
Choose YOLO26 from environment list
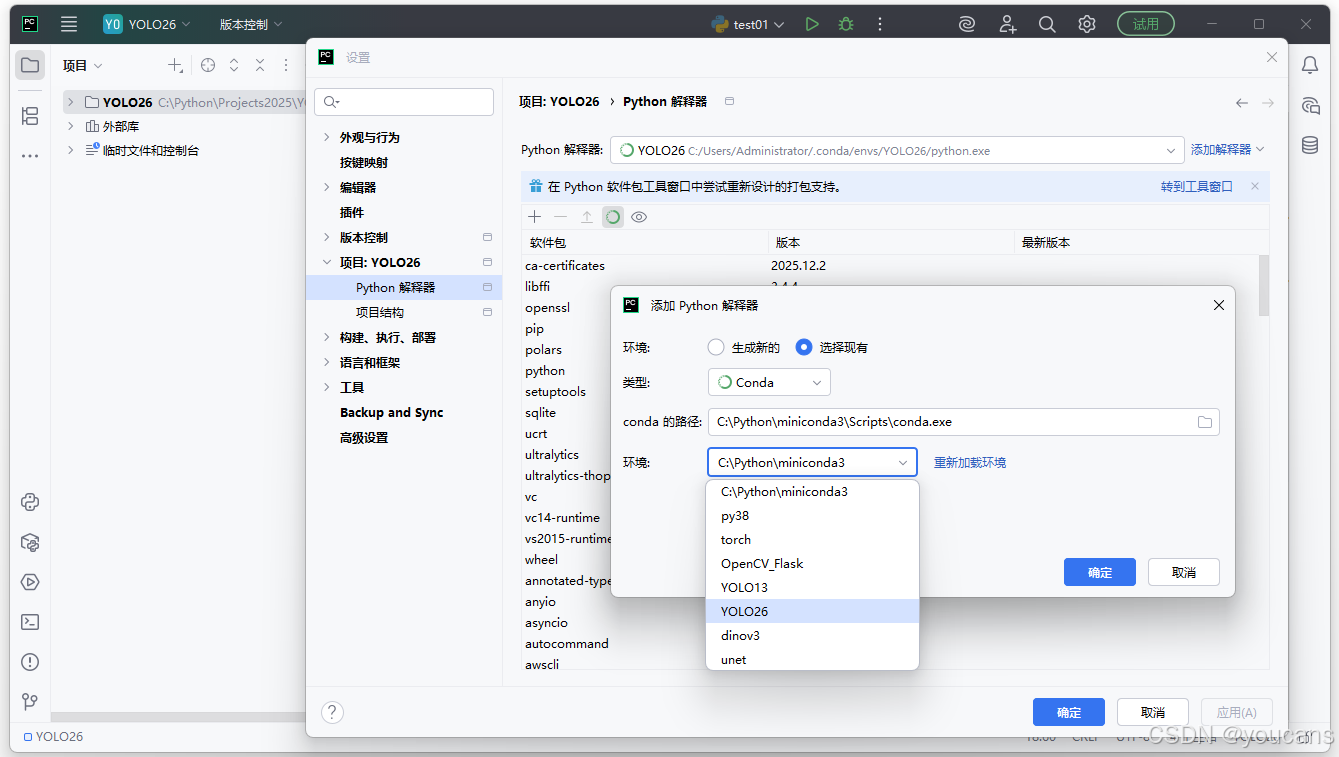click(x=812, y=611)
